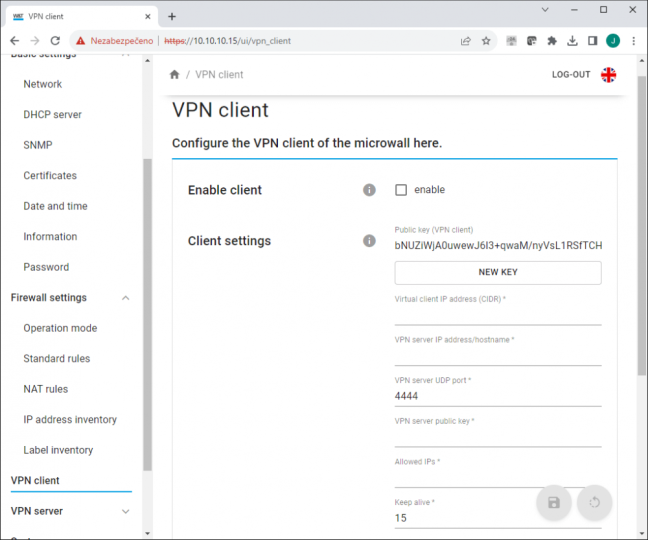
Task: Show info for Enable client
Action: click(x=369, y=190)
